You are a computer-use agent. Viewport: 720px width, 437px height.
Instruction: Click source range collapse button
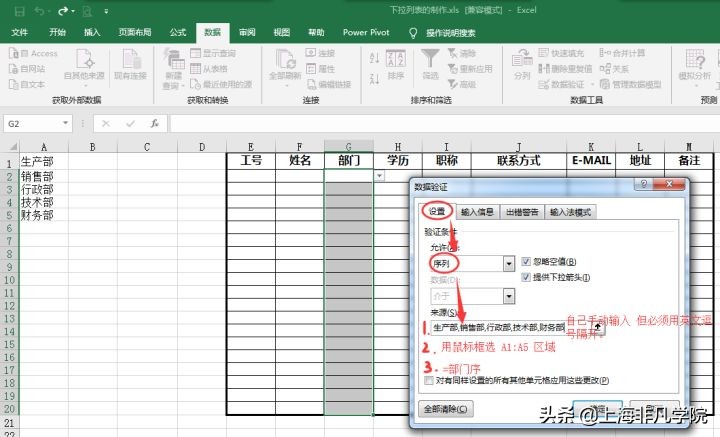click(x=598, y=327)
